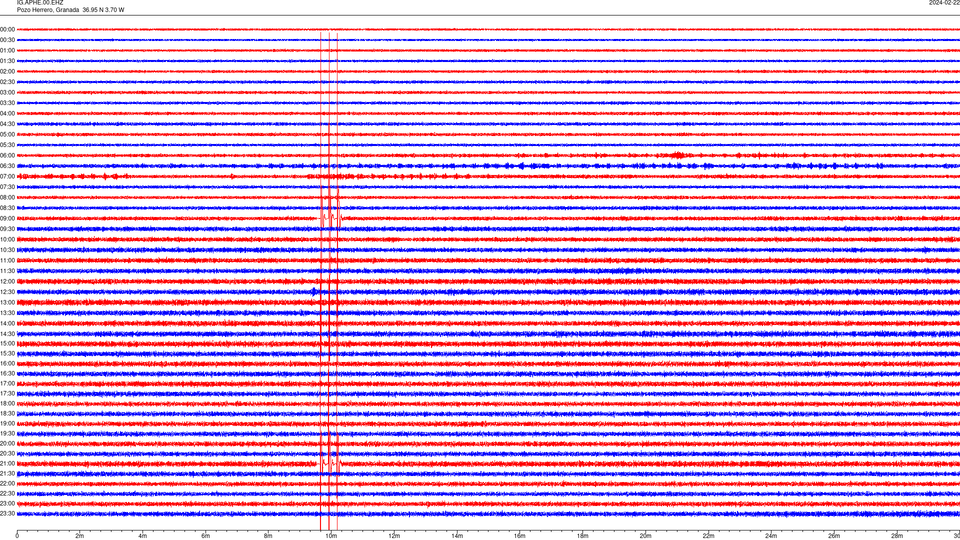Pick the 02:00 time label
960x540 pixels.
(7, 72)
